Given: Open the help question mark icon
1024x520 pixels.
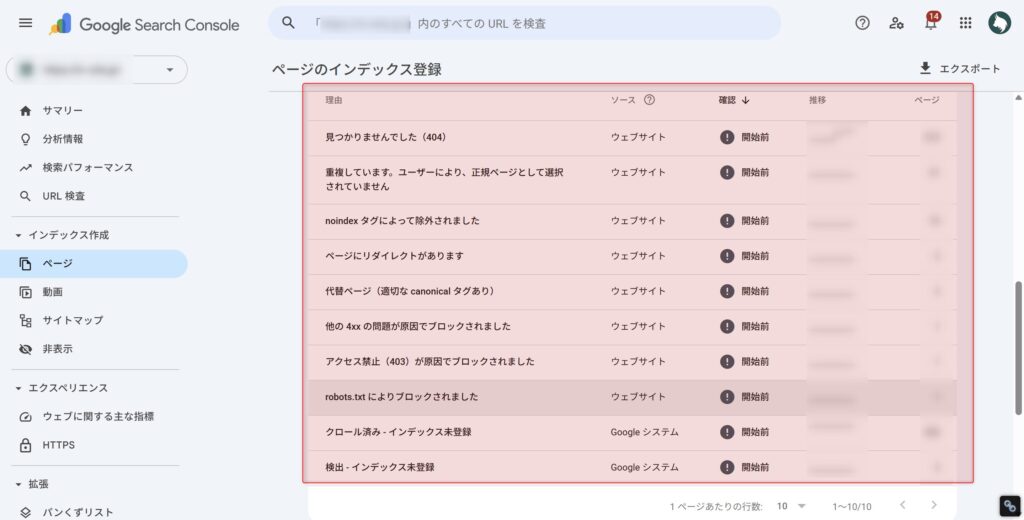Looking at the screenshot, I should pos(862,23).
